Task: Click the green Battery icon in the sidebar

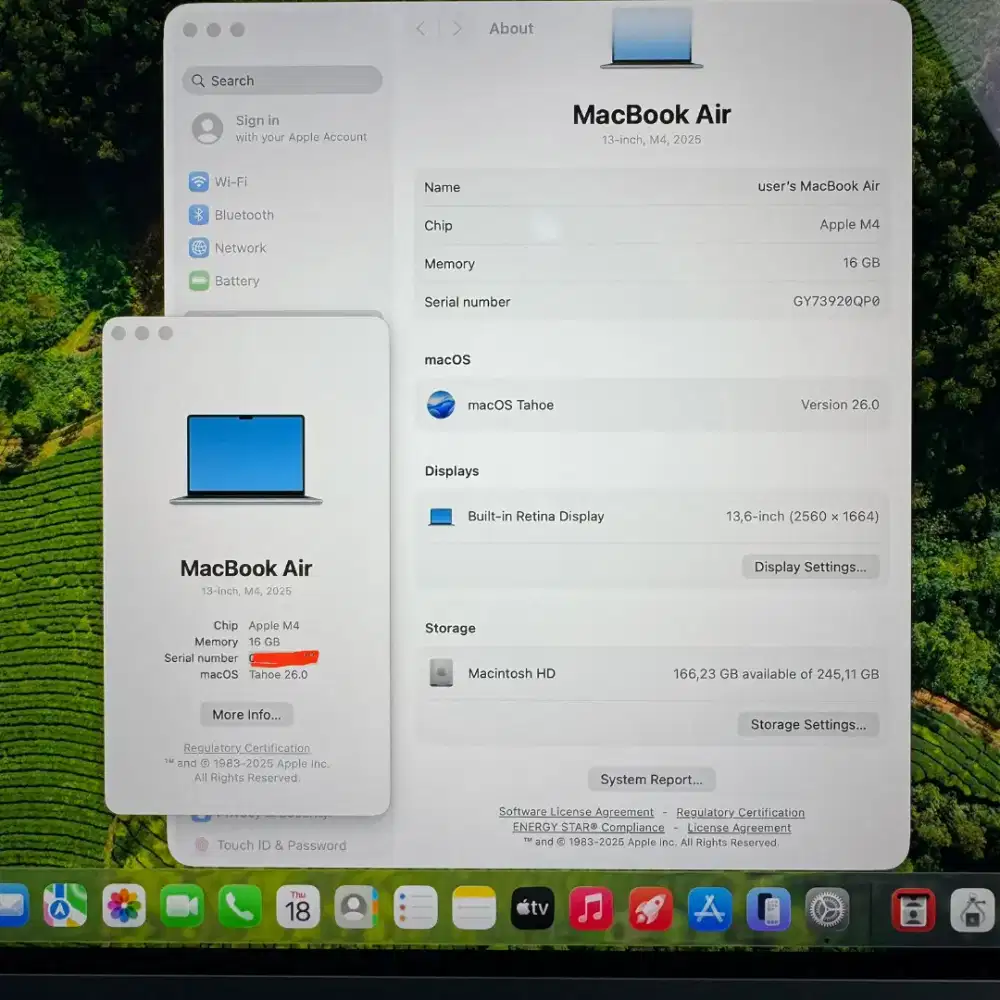Action: click(199, 281)
